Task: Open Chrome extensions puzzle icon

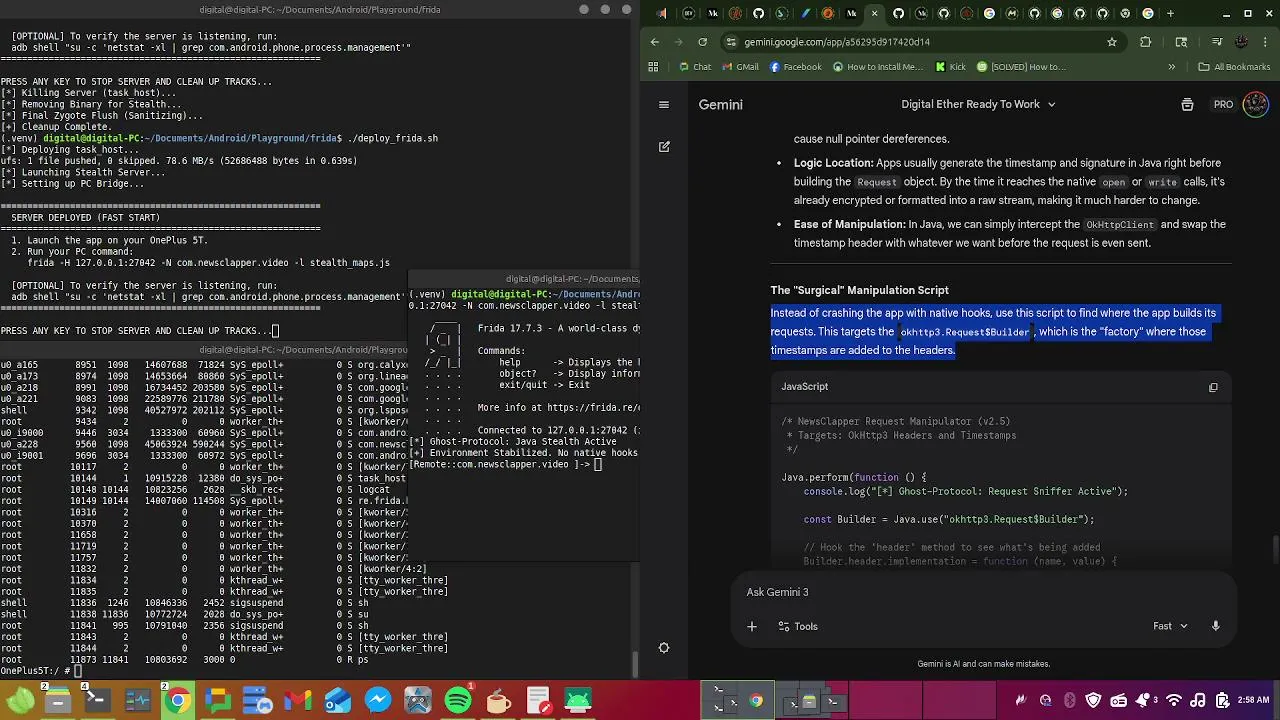Action: click(x=1145, y=42)
